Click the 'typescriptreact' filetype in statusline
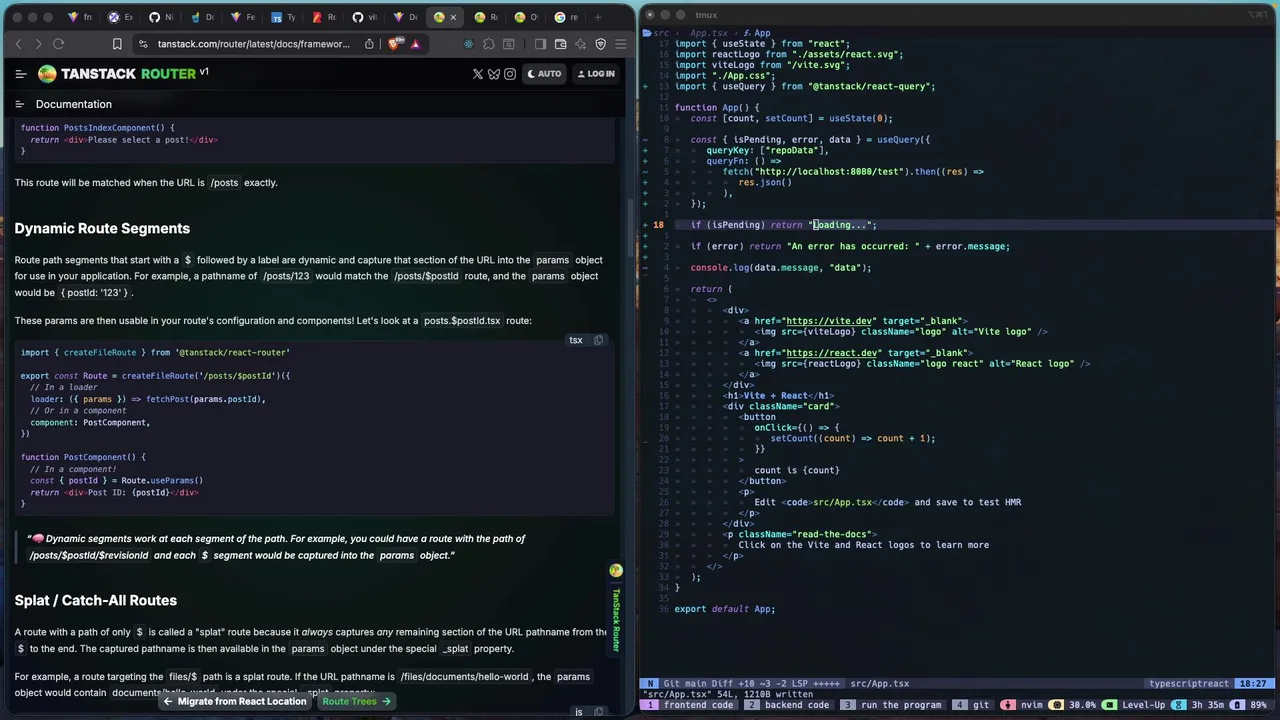 tap(1189, 684)
